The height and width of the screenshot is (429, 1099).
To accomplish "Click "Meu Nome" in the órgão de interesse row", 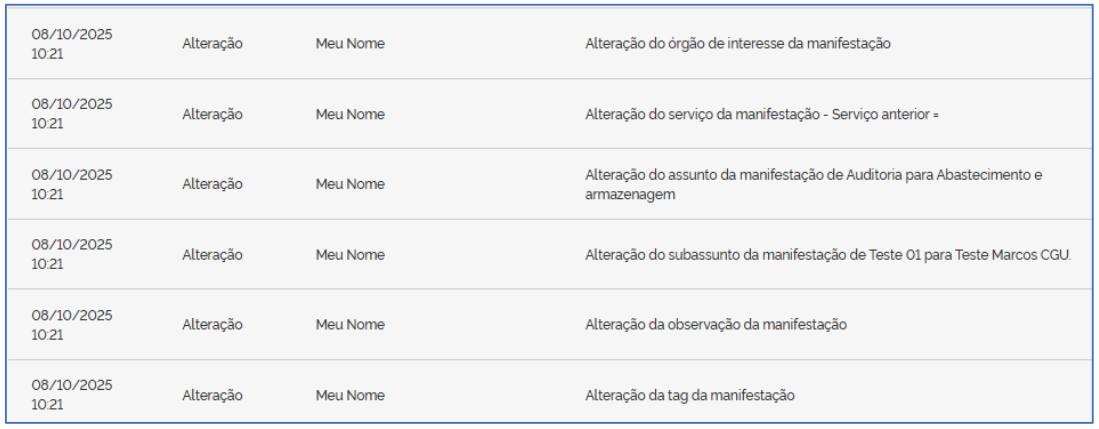I will [x=350, y=44].
